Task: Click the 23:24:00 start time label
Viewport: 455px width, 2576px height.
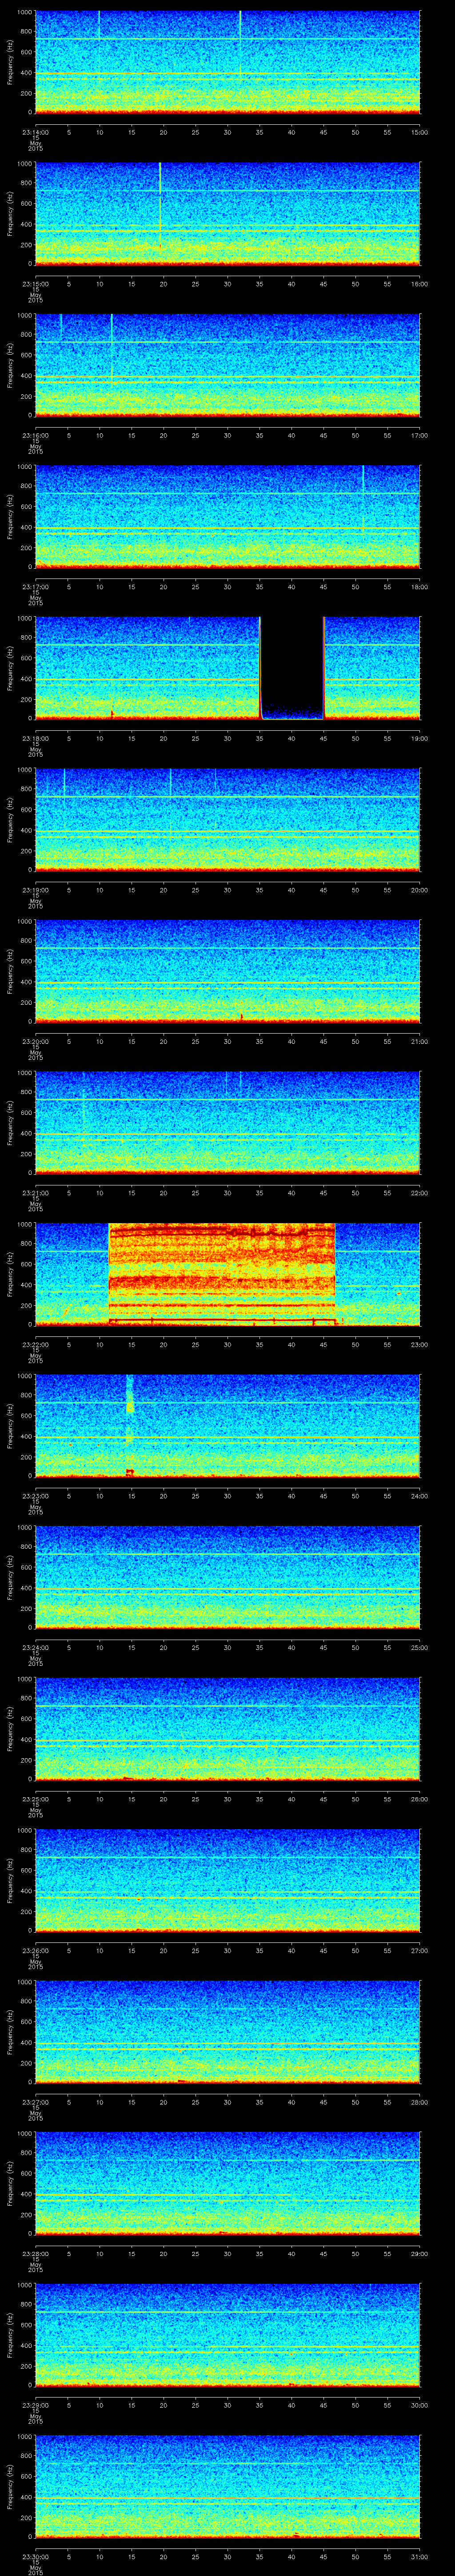Action: tap(35, 1647)
